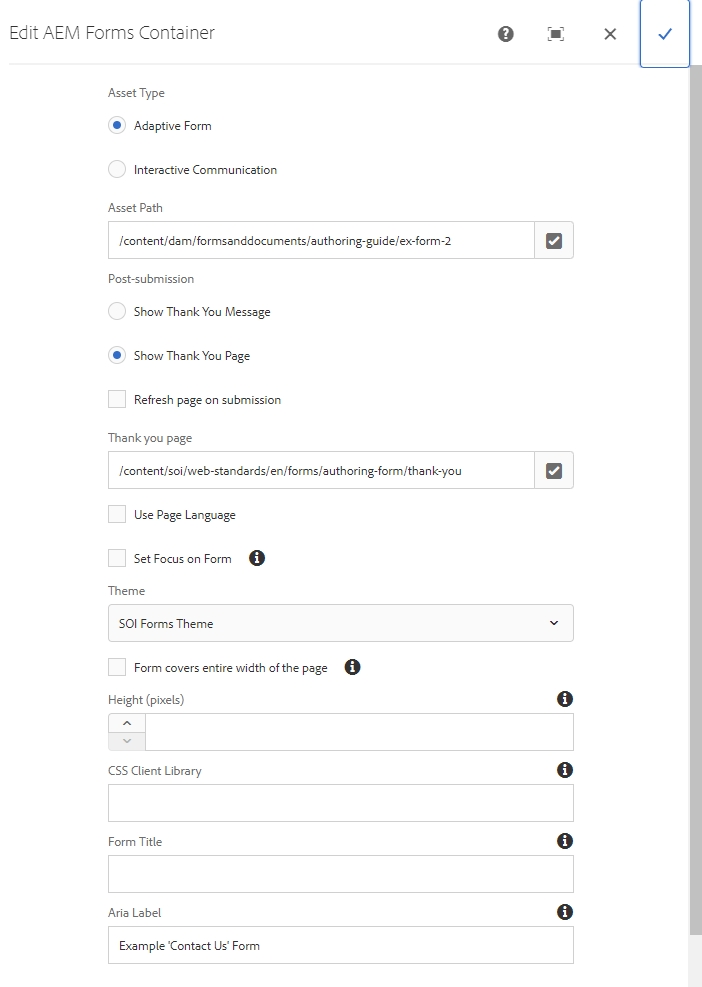
Task: Open the help icon in dialog header
Action: click(506, 34)
